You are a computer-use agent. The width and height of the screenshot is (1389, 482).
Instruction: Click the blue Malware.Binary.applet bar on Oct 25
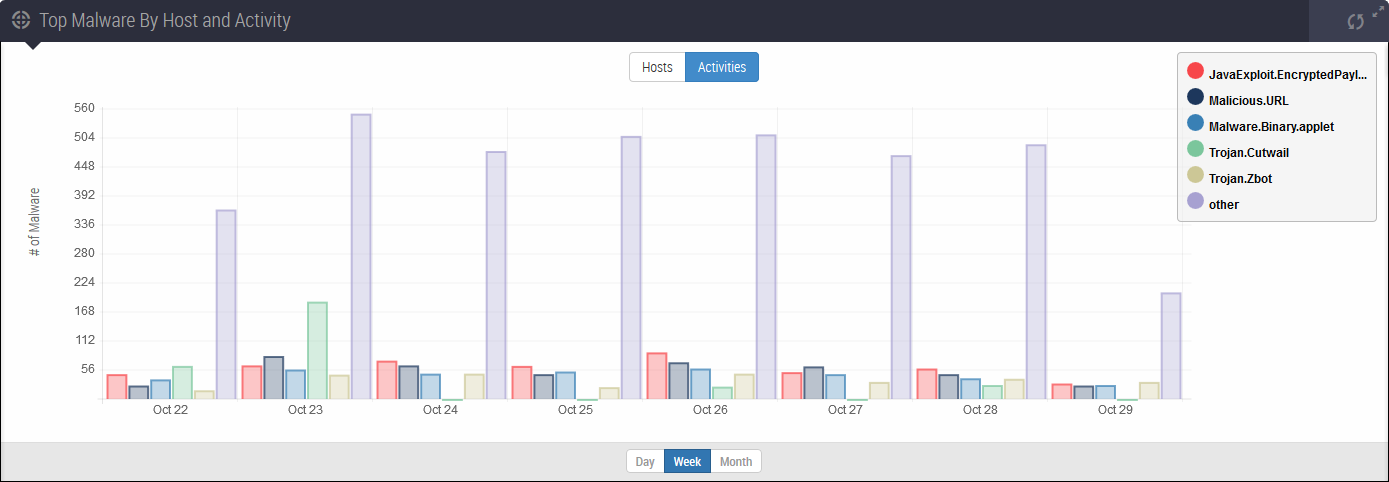coord(566,386)
